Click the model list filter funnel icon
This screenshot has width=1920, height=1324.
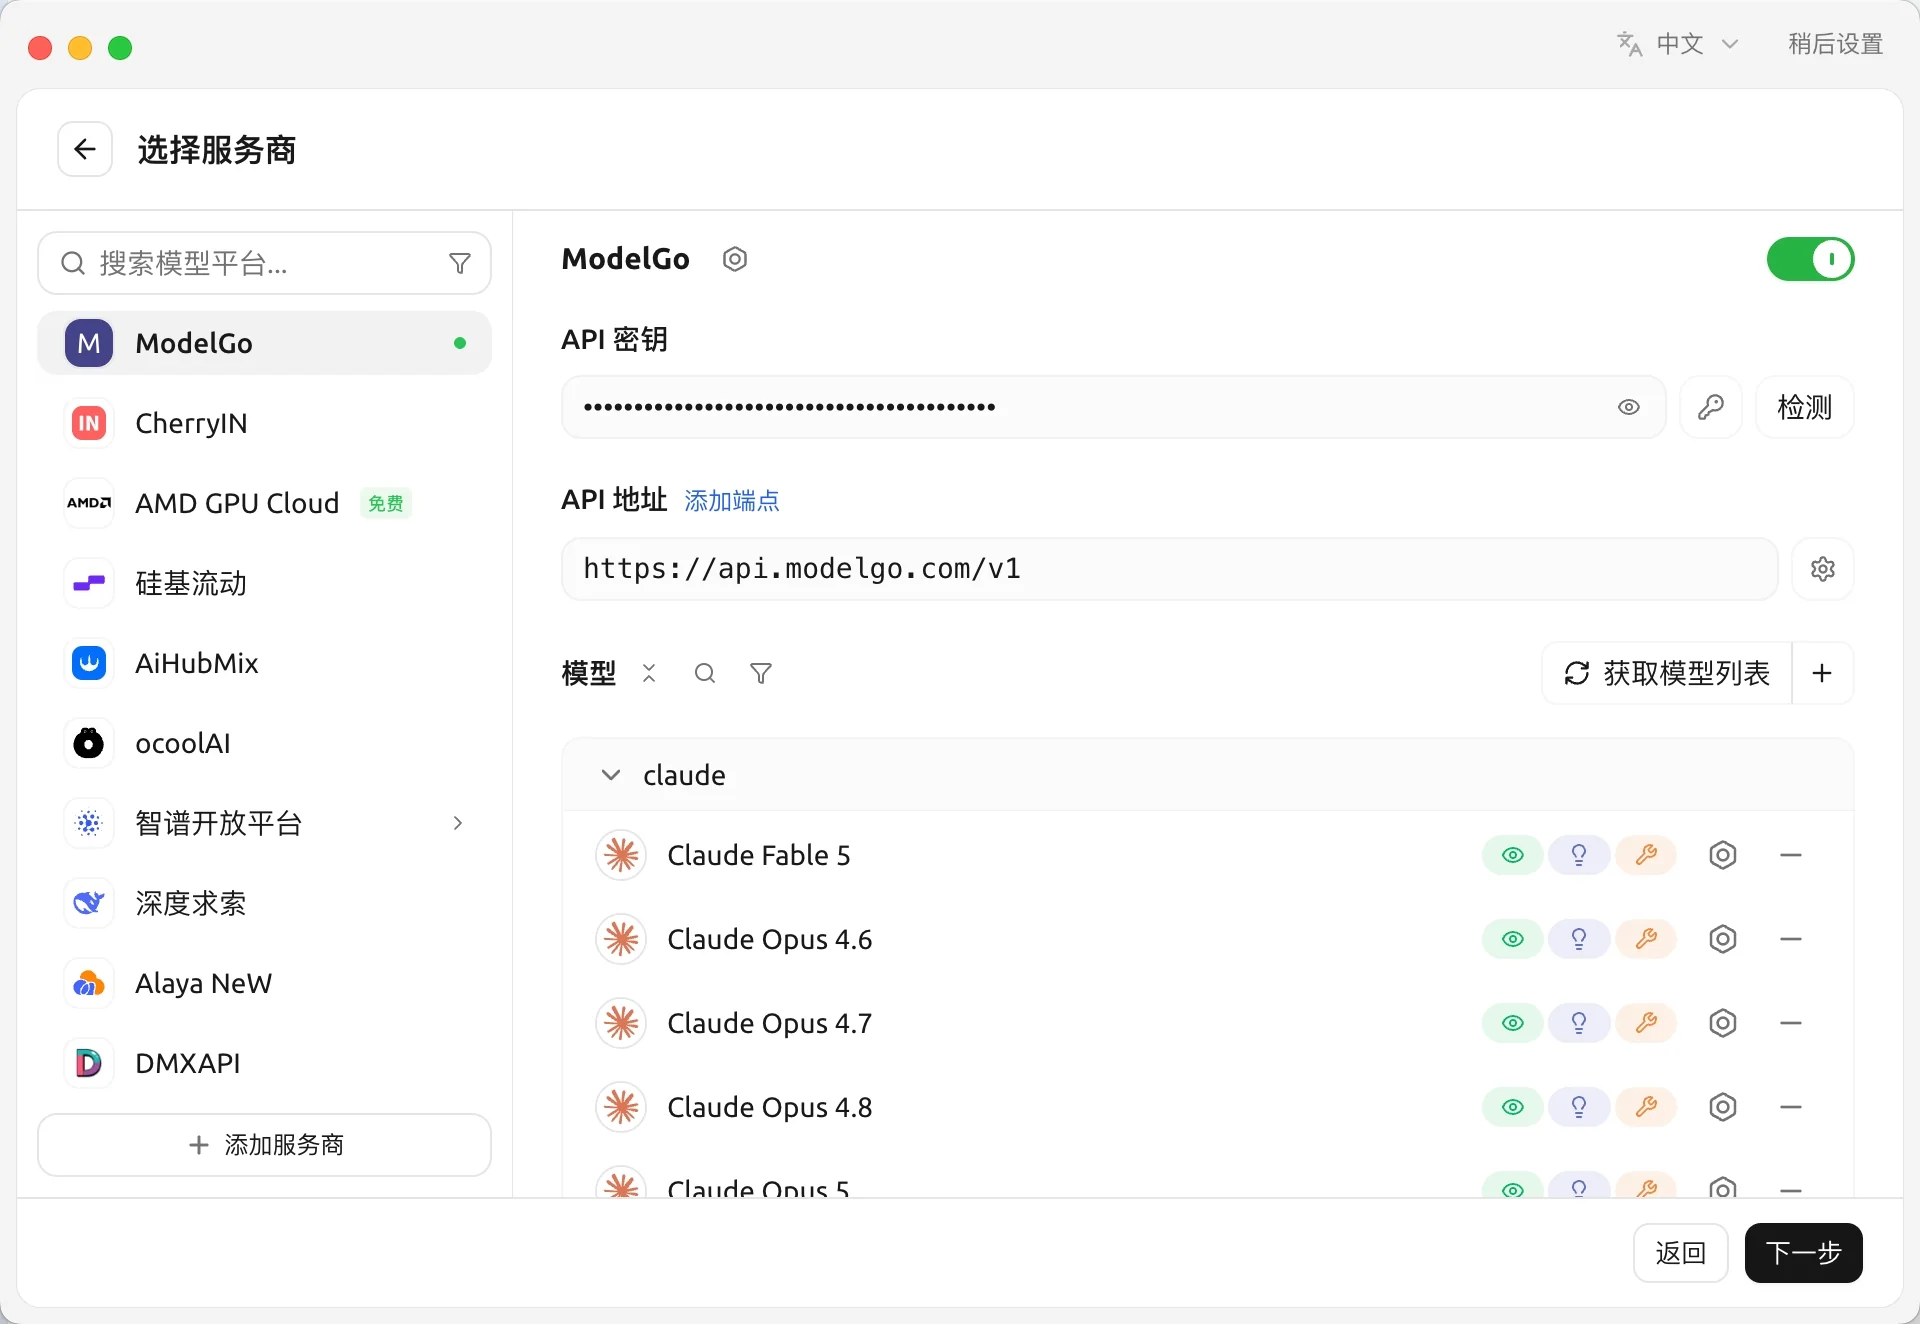click(761, 673)
